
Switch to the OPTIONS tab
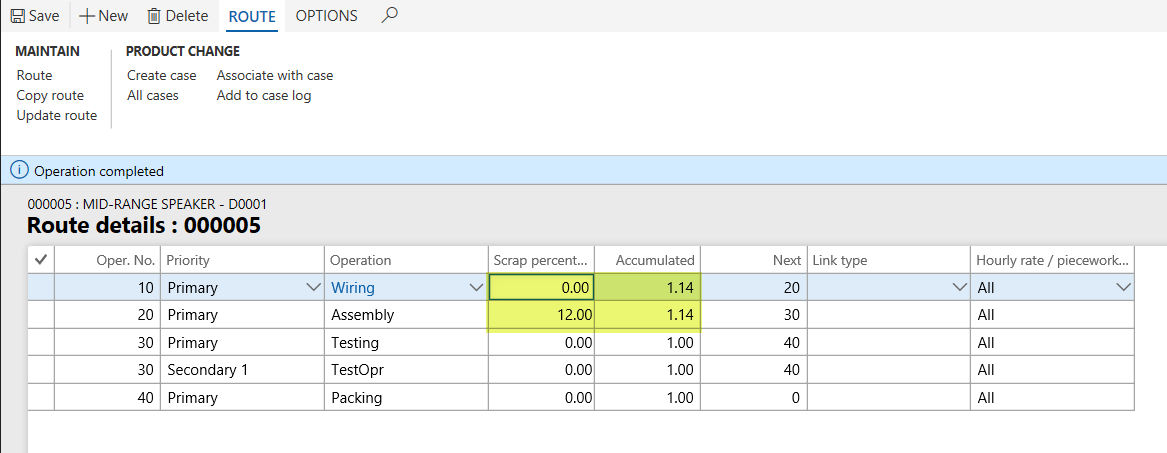tap(326, 16)
